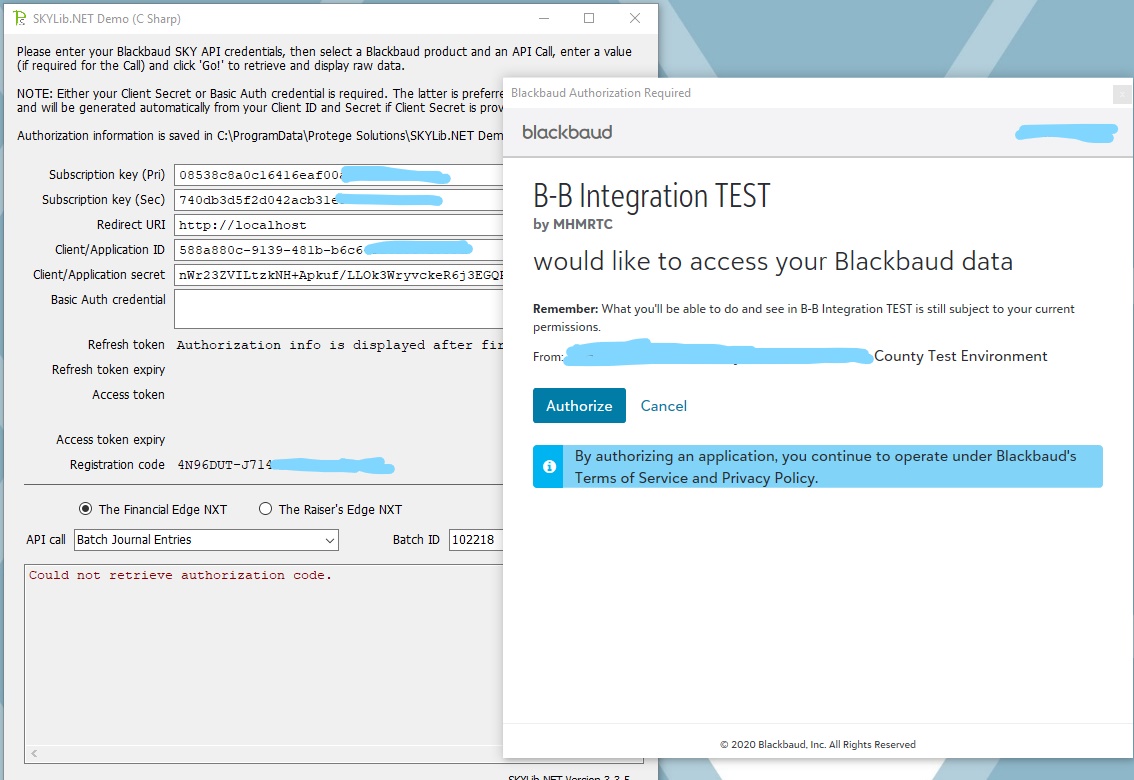The height and width of the screenshot is (780, 1134).
Task: Click 'would like to access your Blackbaud data'
Action: (x=773, y=262)
